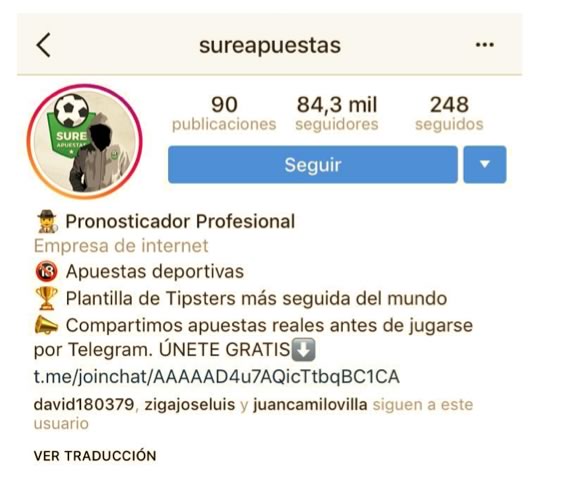Viewport: 561px width, 489px height.
Task: Tap the 18+ prohibited emoji icon
Action: 47,272
